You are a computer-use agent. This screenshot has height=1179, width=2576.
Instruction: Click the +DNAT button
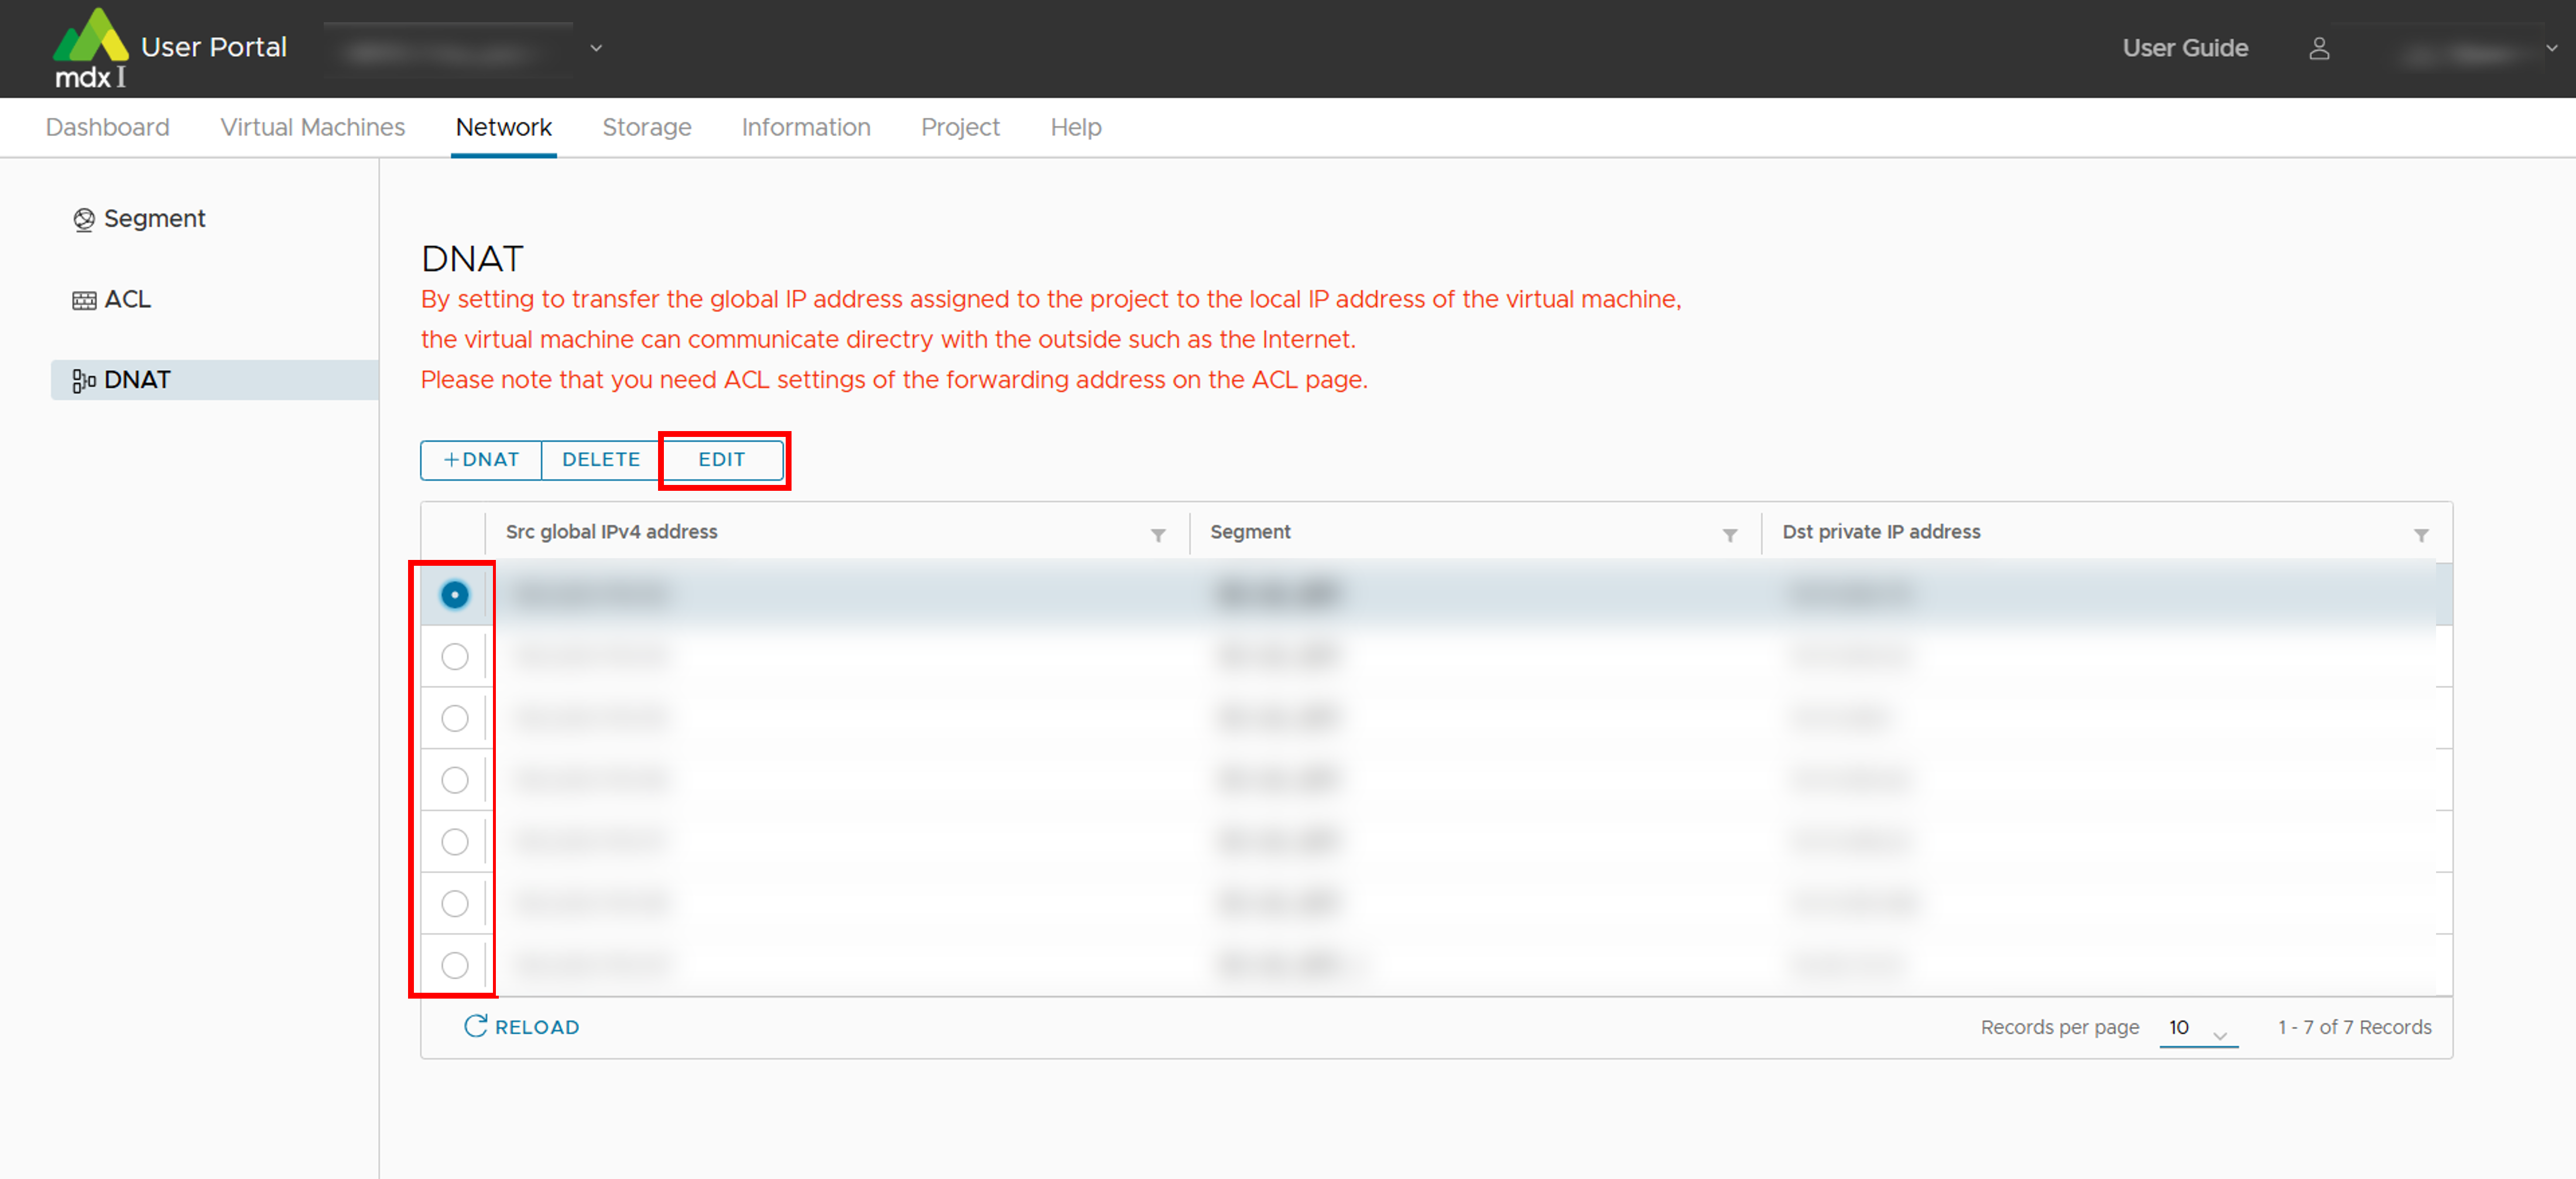(481, 459)
